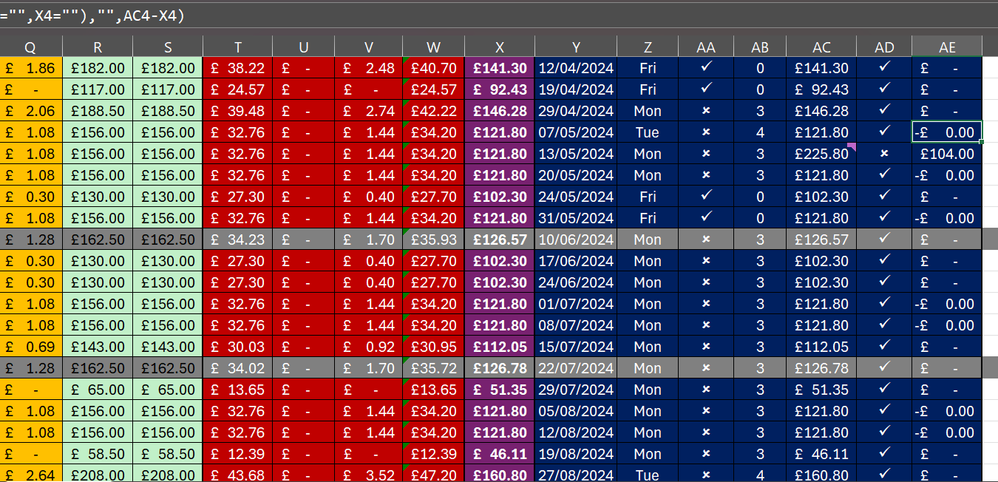Select the date cell 22/07/2024
This screenshot has width=998, height=482.
(x=575, y=368)
